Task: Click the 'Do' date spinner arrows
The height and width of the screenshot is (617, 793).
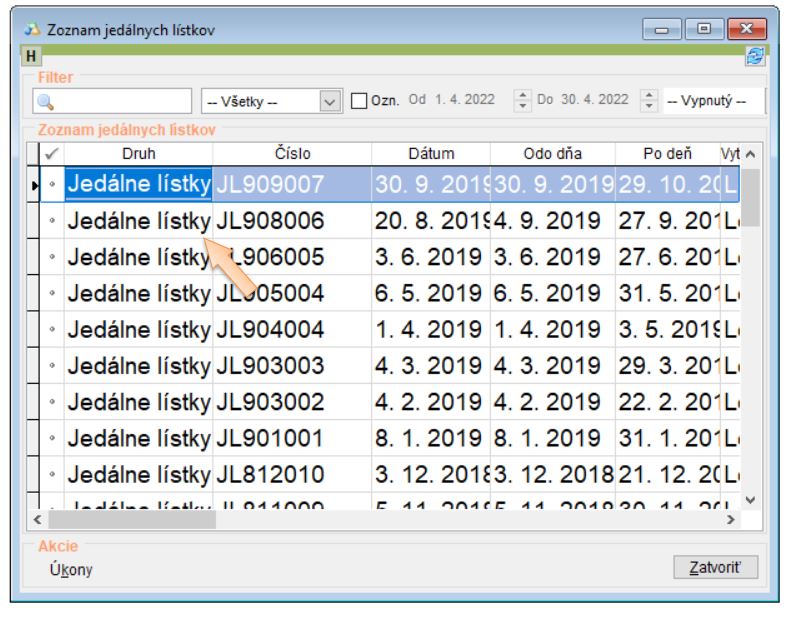Action: pyautogui.click(x=648, y=100)
